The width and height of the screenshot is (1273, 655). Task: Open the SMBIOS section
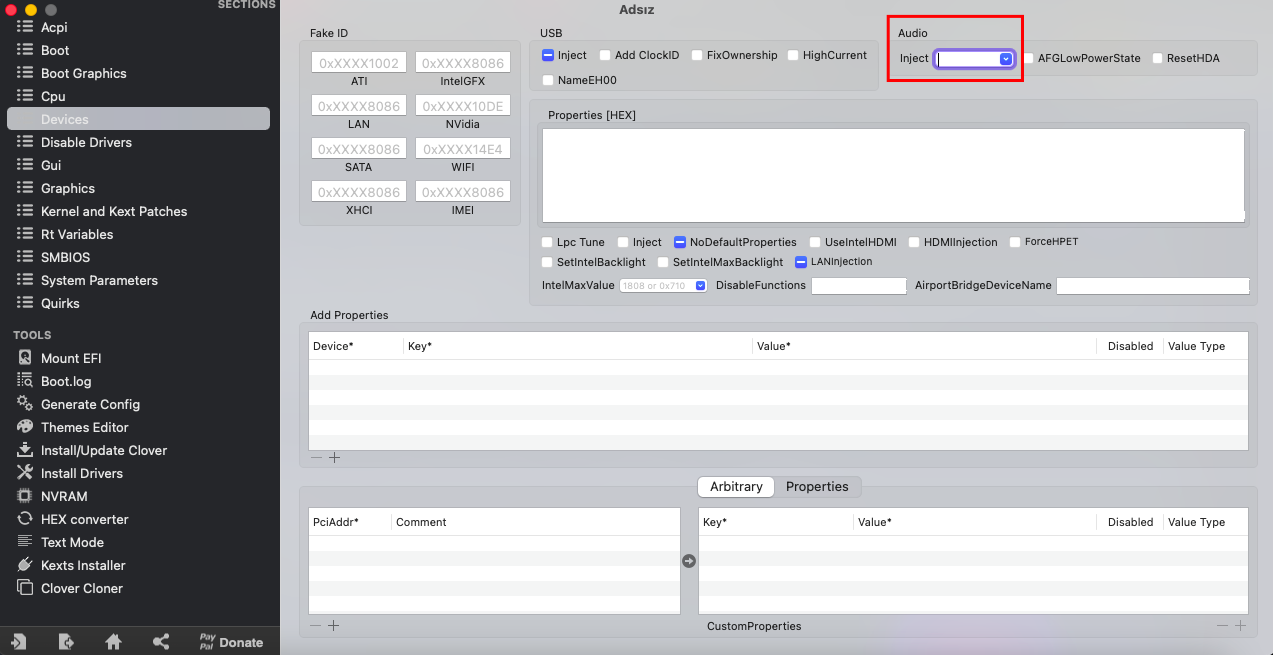(65, 257)
